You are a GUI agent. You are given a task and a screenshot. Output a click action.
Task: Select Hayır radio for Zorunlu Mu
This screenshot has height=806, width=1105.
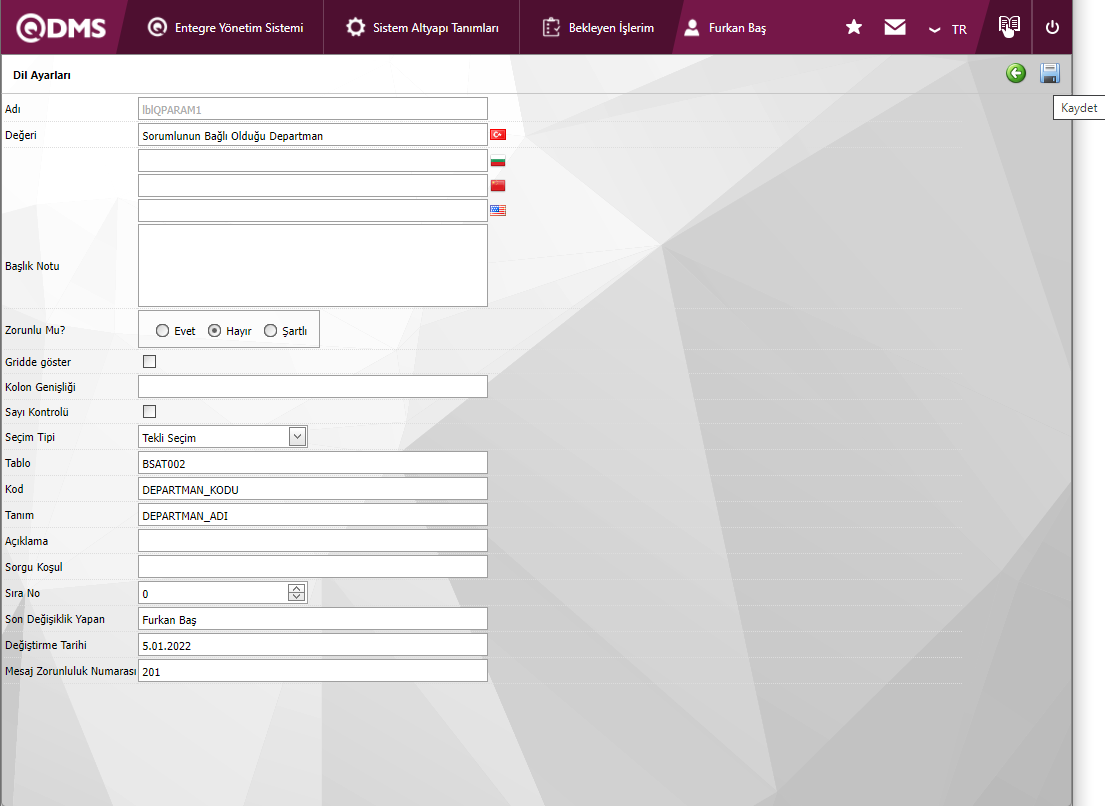[x=214, y=330]
